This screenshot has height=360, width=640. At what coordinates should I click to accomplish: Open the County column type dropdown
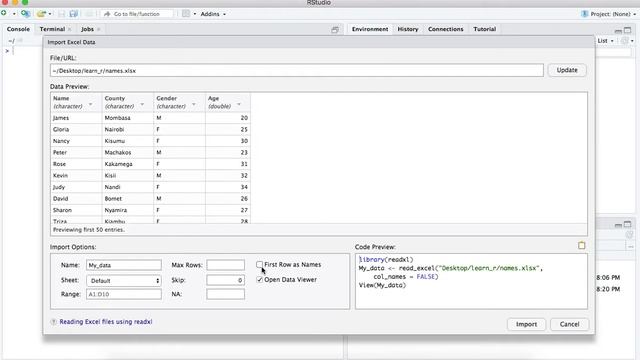click(142, 105)
